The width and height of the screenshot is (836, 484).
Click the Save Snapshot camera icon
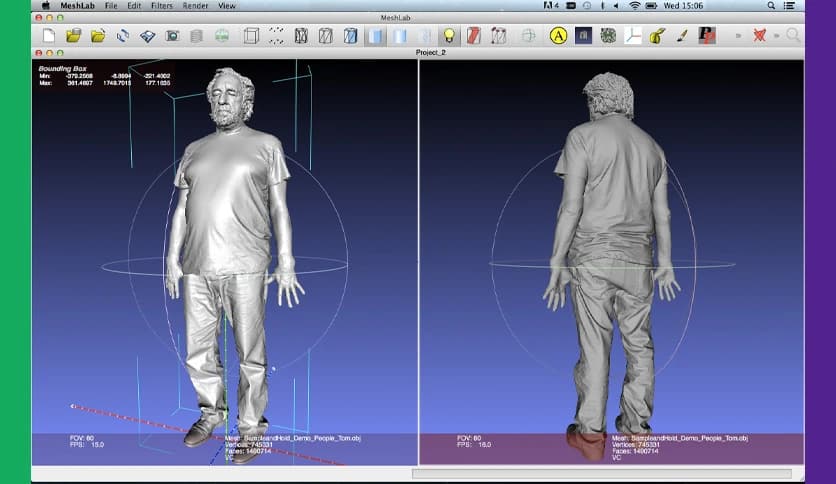pos(172,36)
